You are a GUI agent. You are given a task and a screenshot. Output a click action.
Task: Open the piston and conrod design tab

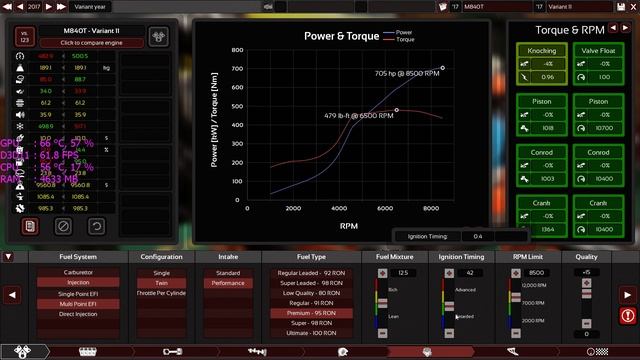(173, 351)
